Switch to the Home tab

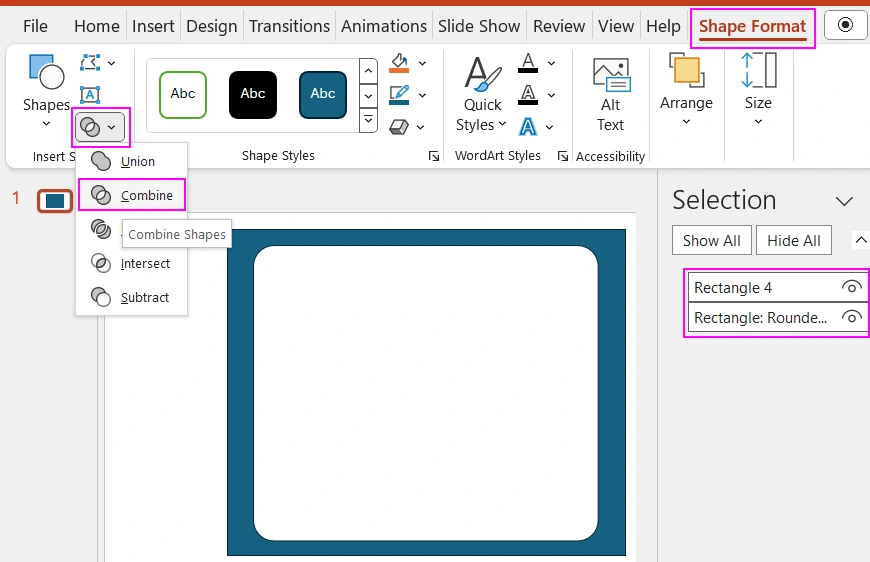point(97,26)
